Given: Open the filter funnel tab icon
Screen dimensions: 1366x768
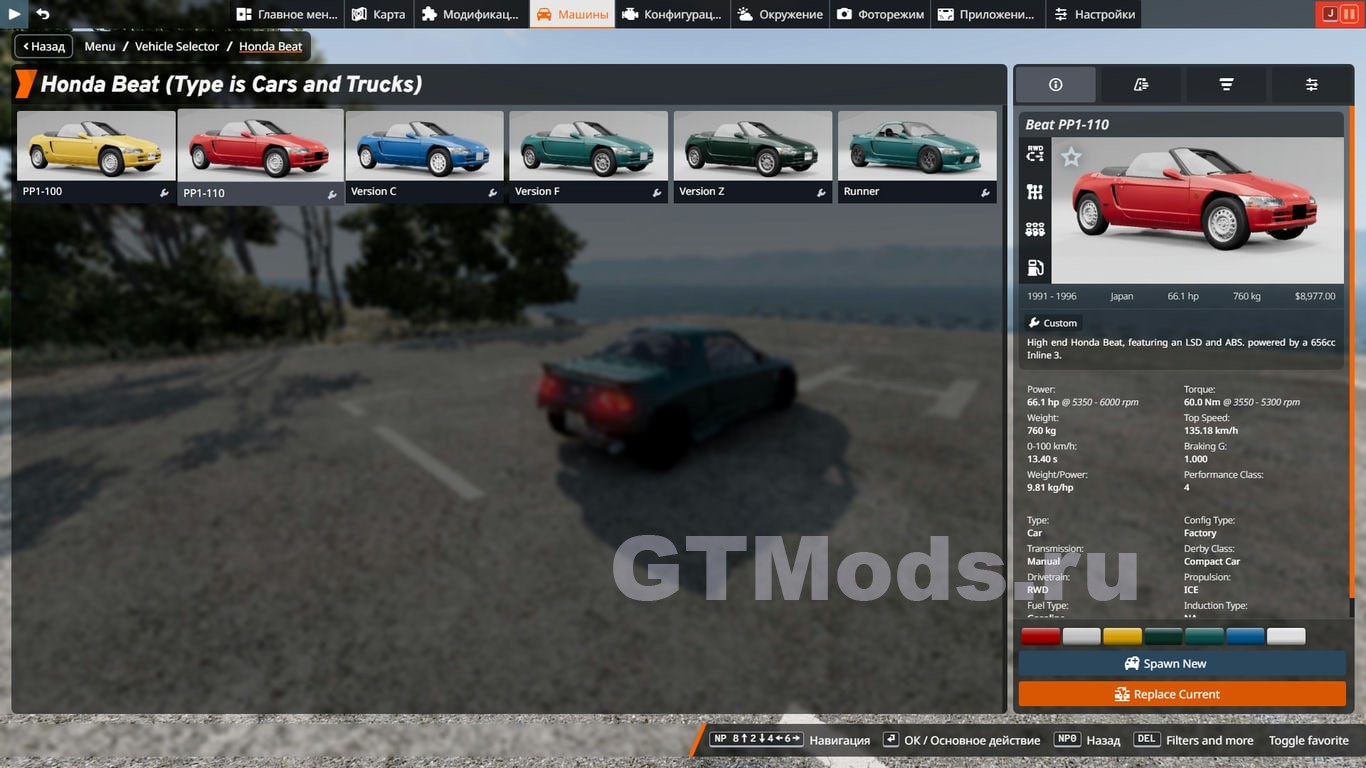Looking at the screenshot, I should coord(1226,85).
